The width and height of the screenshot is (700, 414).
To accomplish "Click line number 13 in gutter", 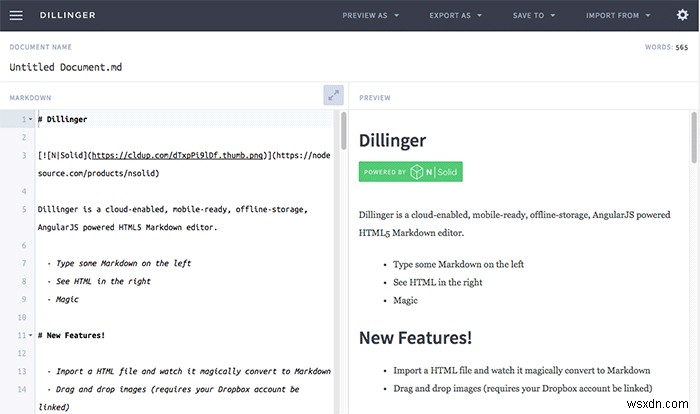I will point(22,371).
